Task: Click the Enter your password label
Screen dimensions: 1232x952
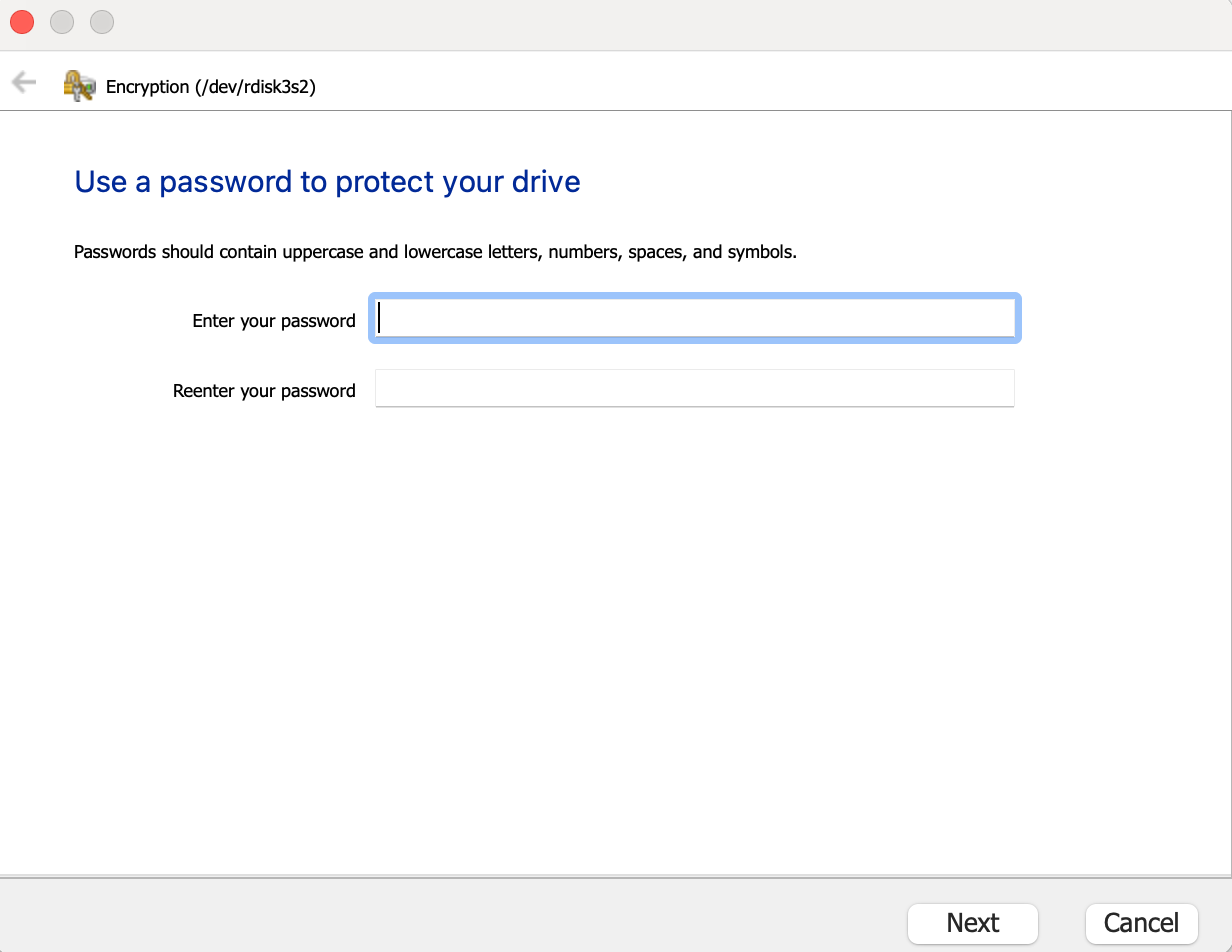Action: (274, 321)
